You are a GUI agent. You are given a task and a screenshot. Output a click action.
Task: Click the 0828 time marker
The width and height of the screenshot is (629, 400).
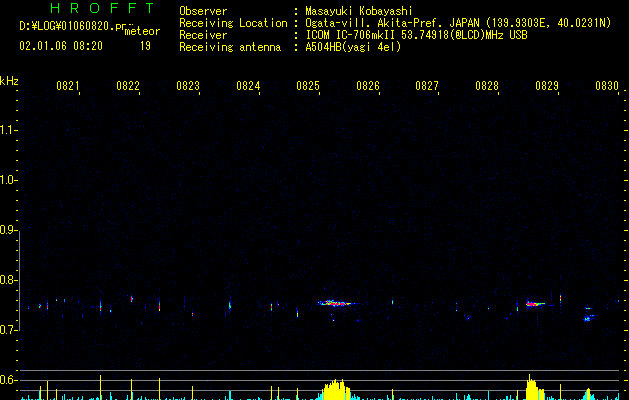[487, 86]
